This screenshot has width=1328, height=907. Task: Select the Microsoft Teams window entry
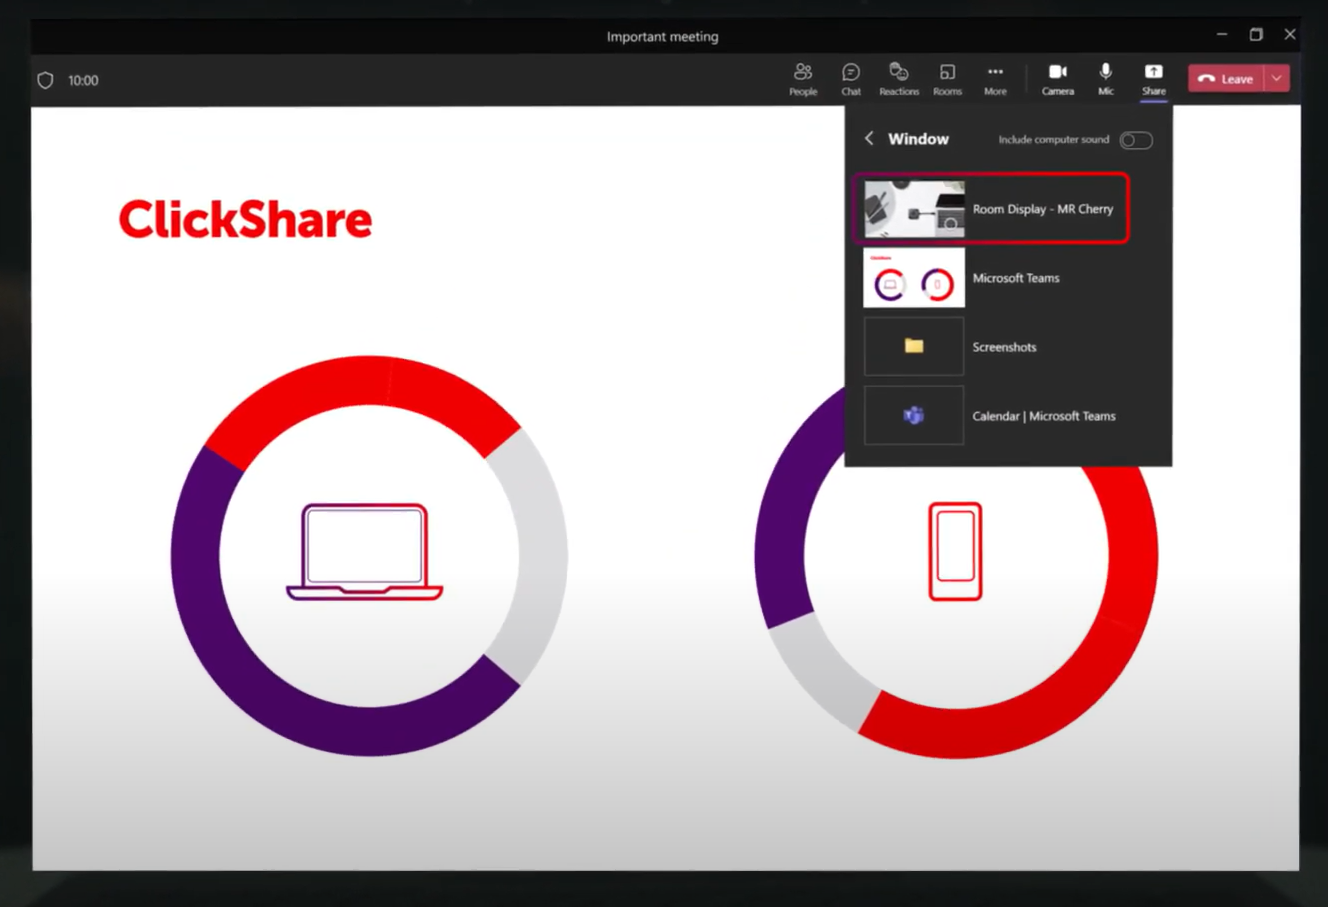point(991,278)
